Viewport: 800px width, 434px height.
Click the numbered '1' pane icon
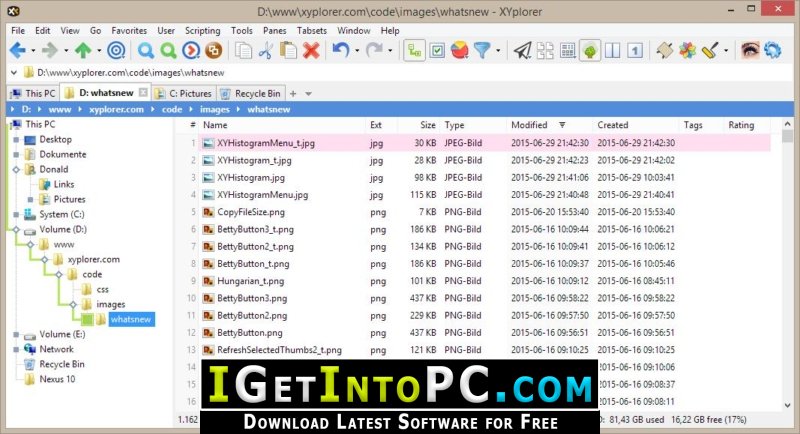pyautogui.click(x=635, y=50)
